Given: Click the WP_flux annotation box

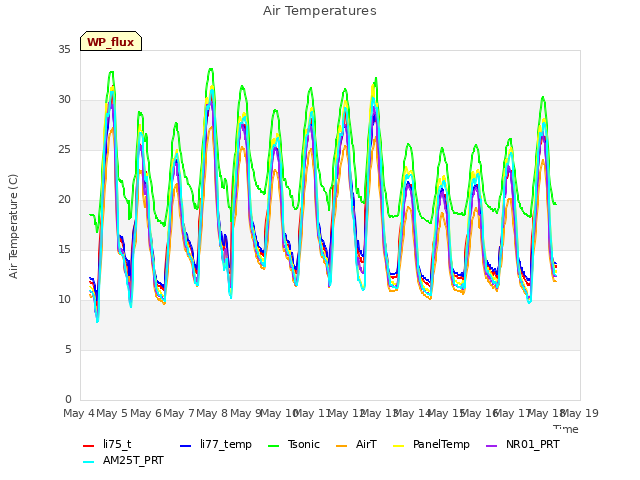Looking at the screenshot, I should pos(111,41).
